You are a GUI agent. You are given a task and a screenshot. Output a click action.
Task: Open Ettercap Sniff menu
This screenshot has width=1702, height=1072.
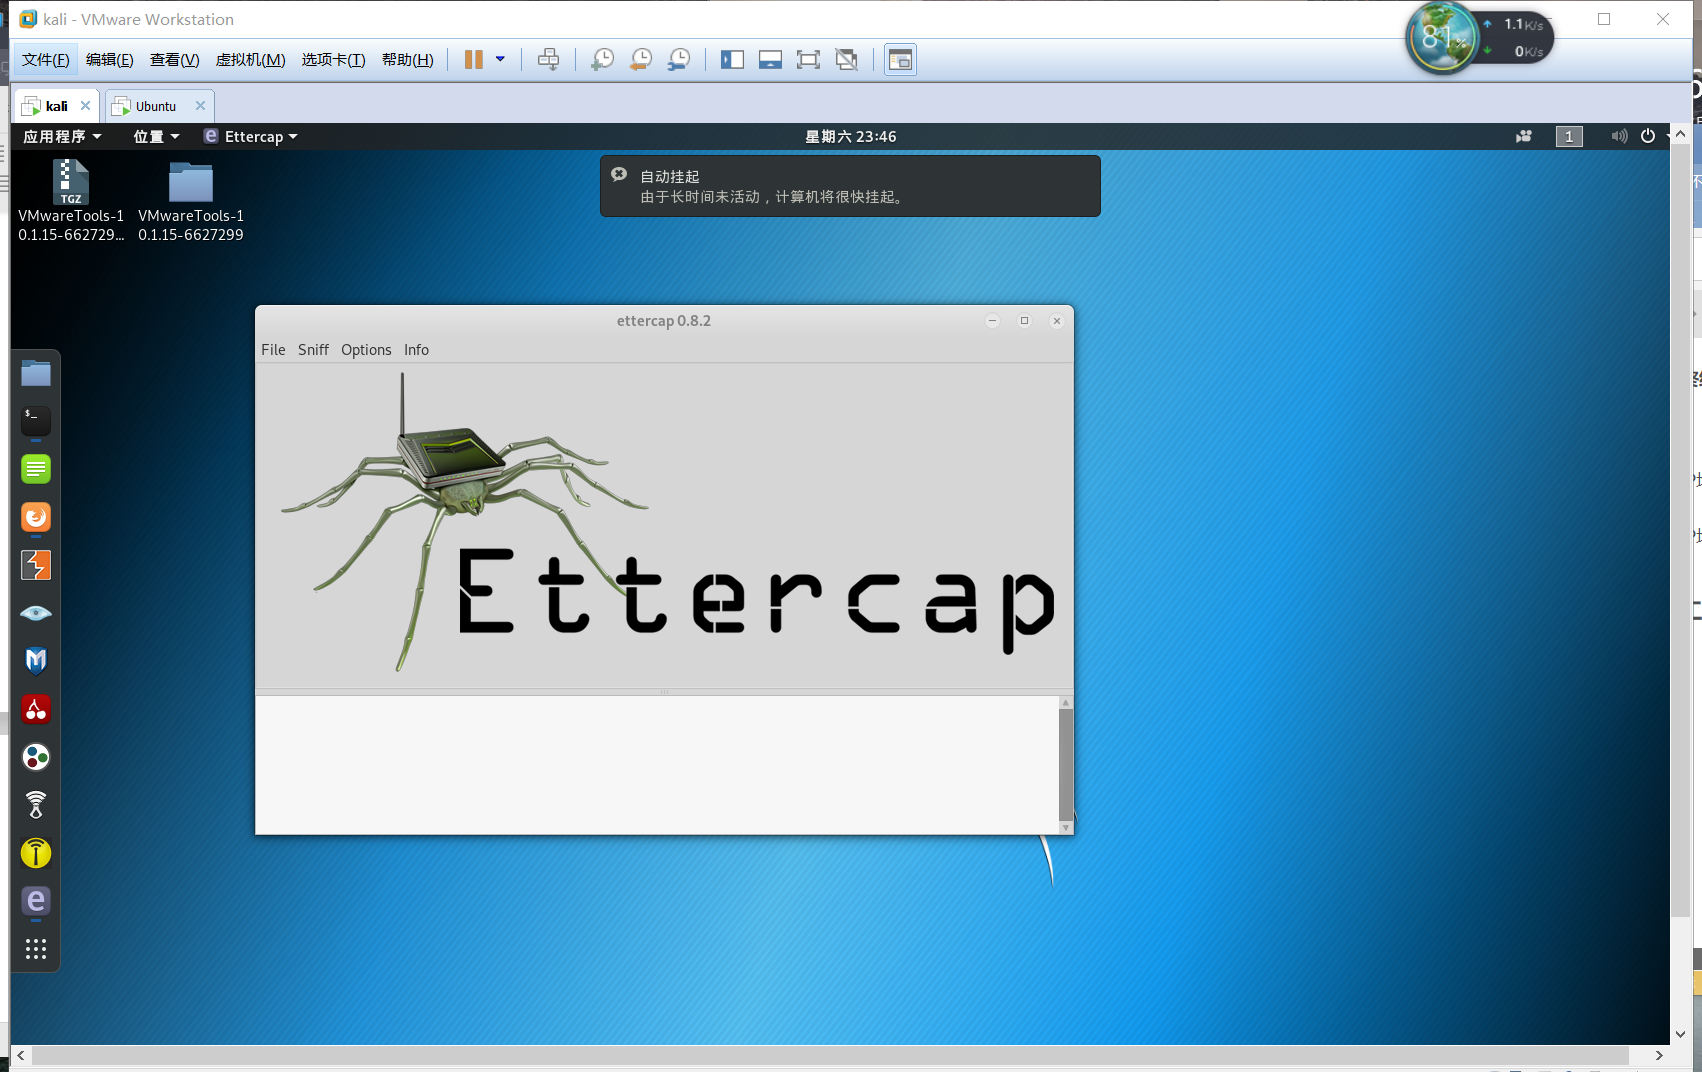click(x=313, y=349)
